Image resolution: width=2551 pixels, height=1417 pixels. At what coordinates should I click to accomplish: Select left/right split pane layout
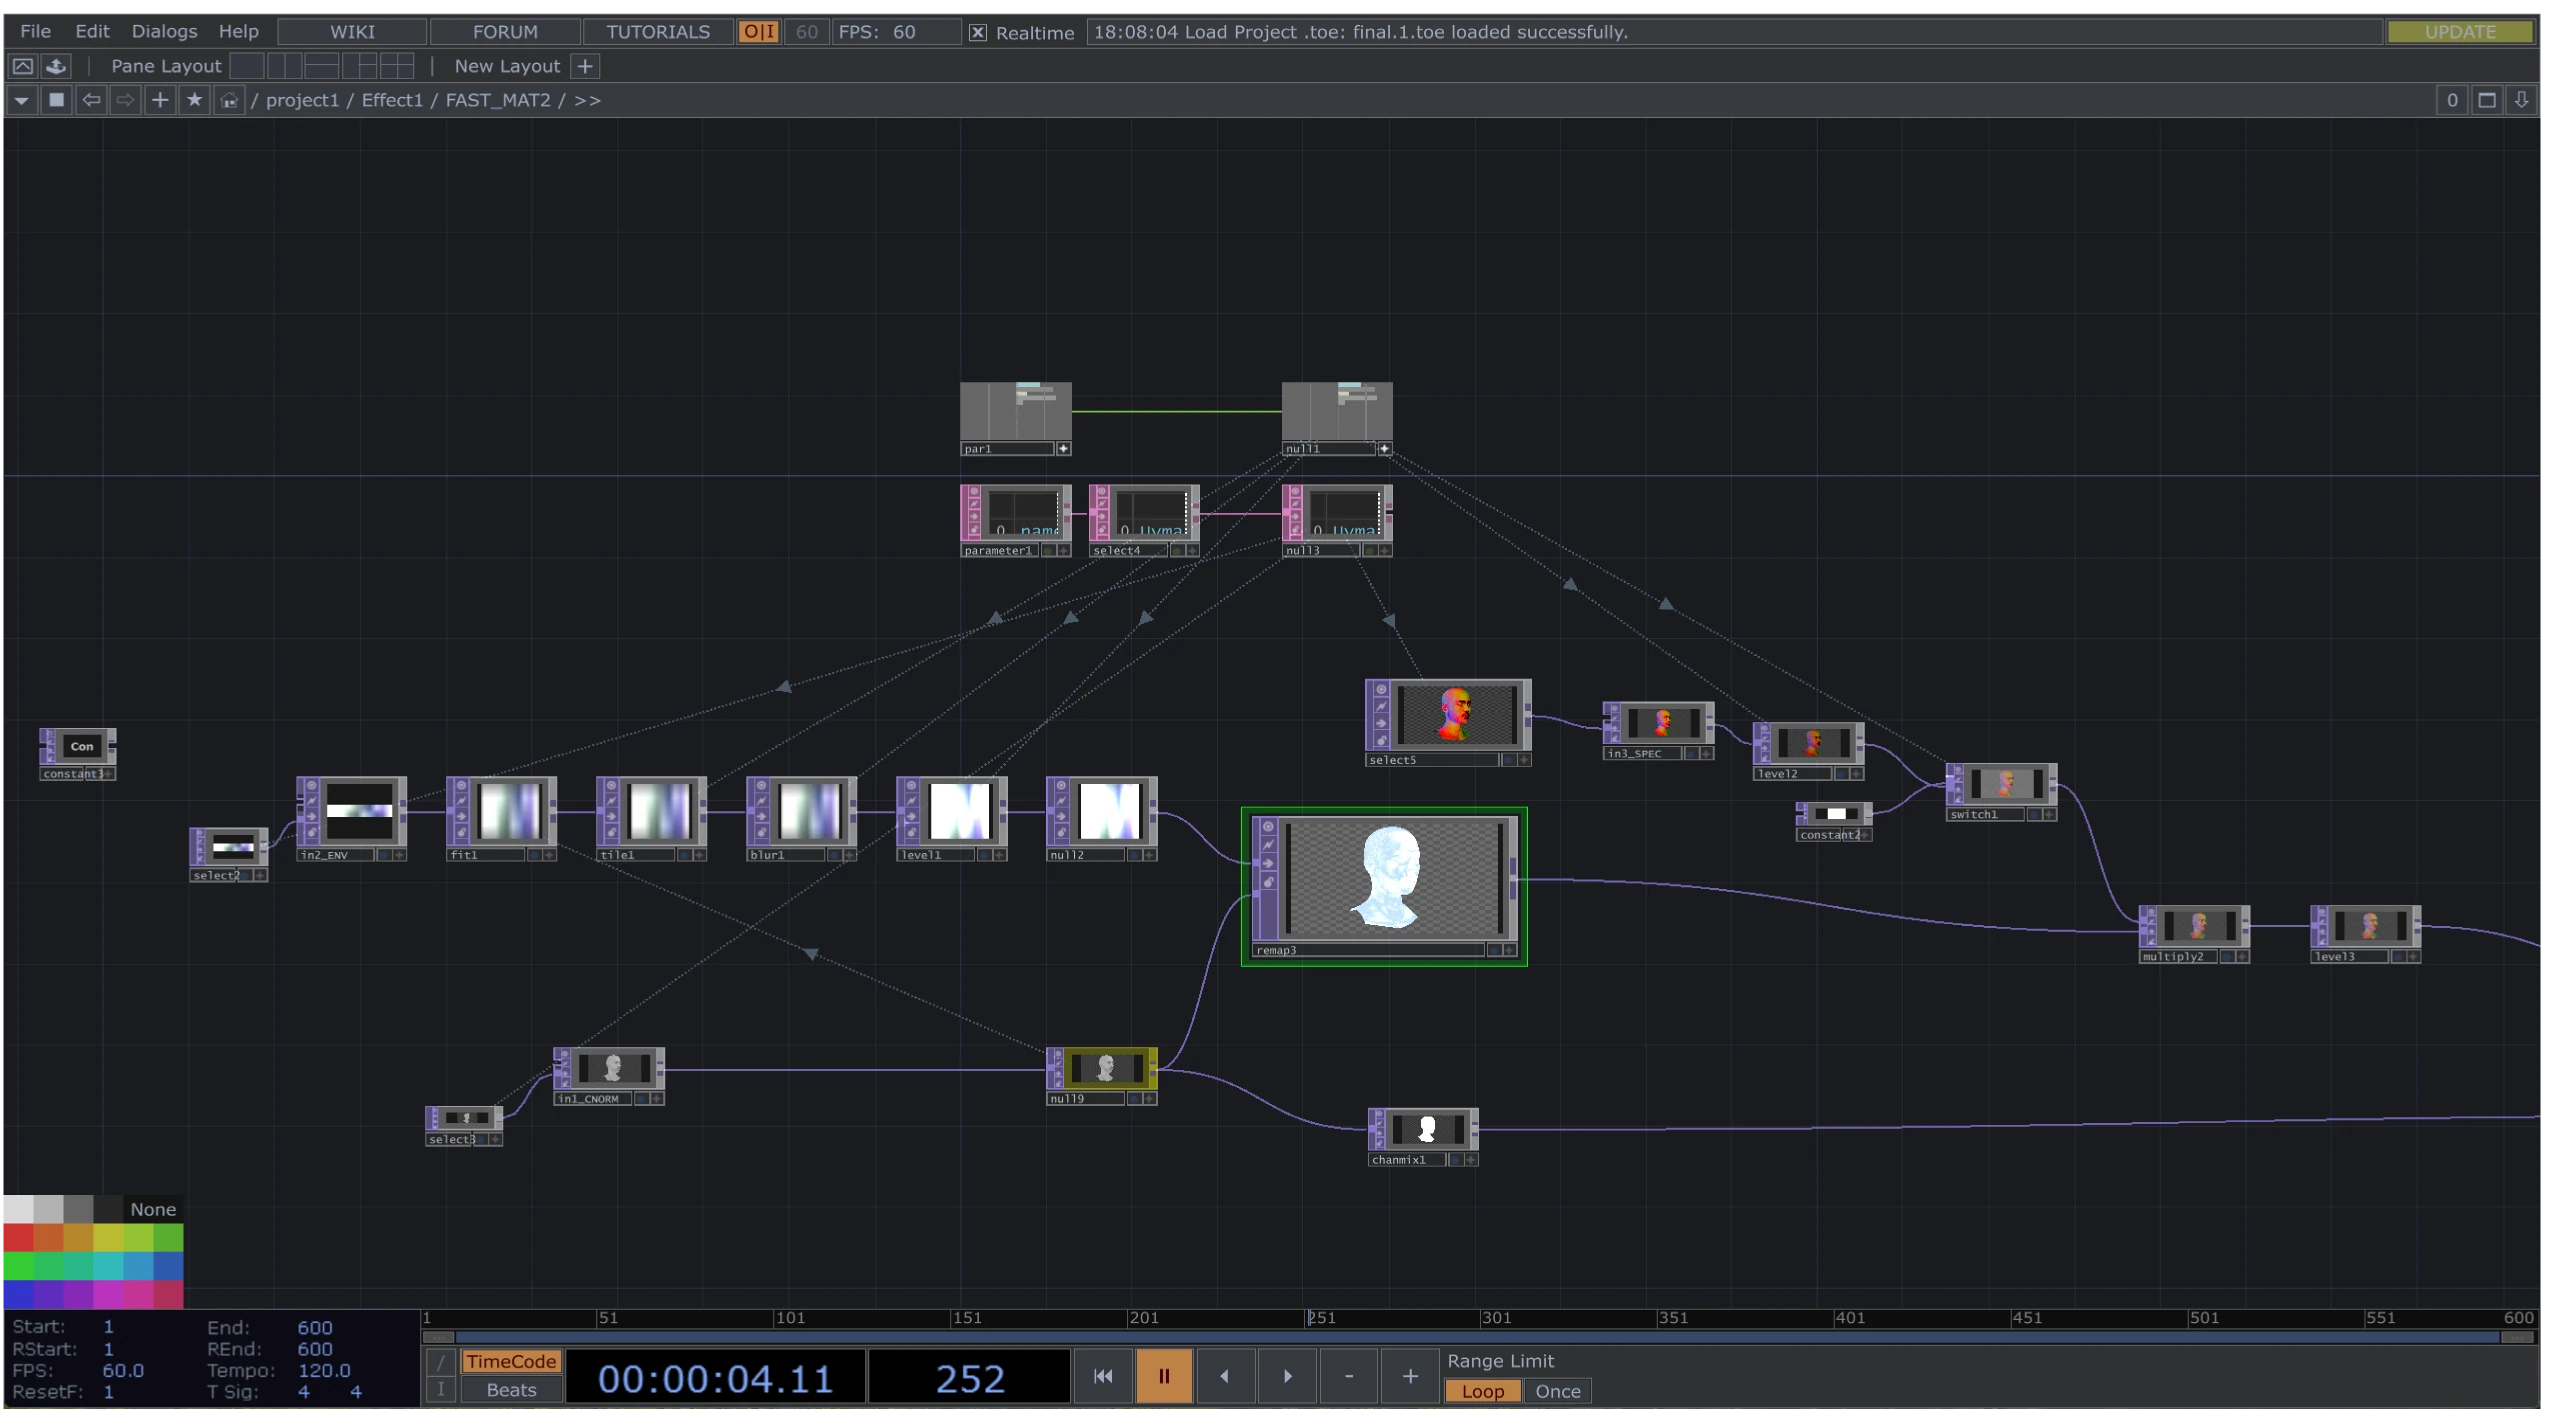click(x=284, y=66)
